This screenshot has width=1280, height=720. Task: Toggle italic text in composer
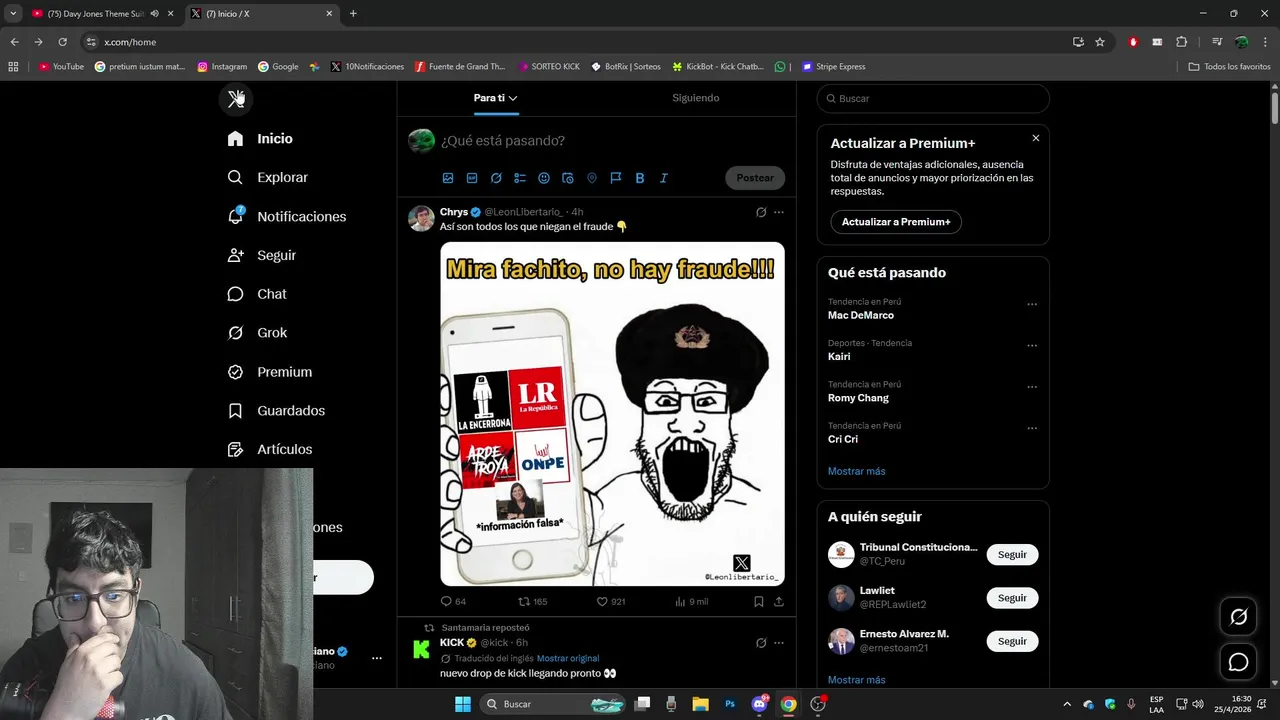(663, 178)
